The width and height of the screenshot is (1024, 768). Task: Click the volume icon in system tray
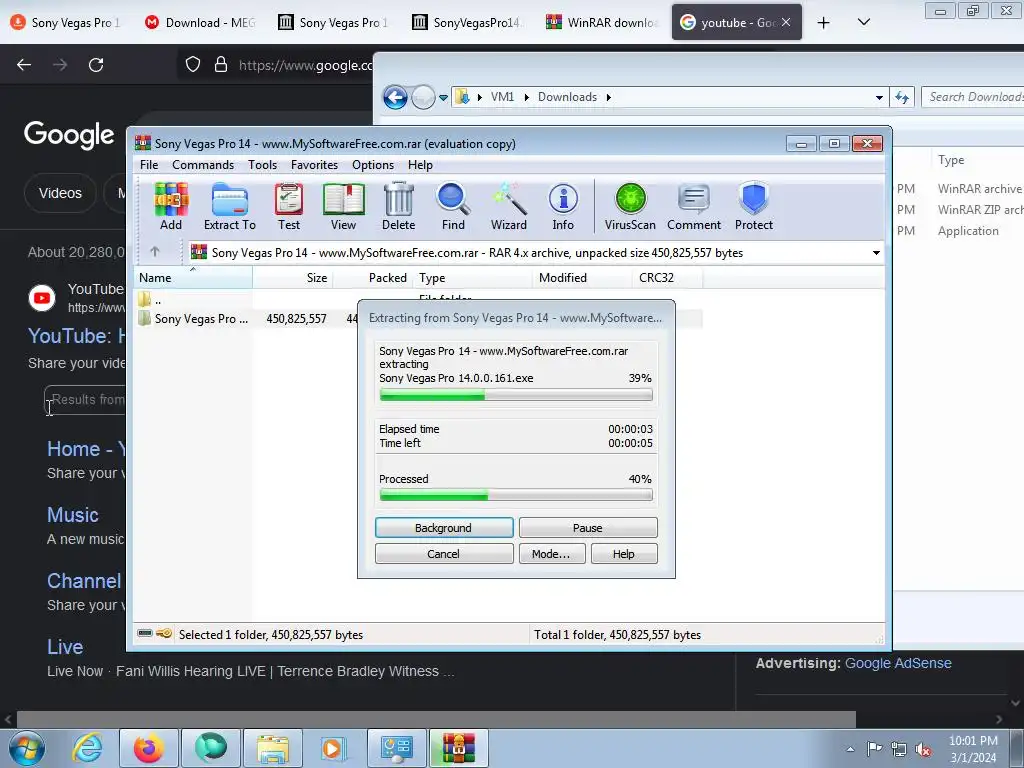923,750
